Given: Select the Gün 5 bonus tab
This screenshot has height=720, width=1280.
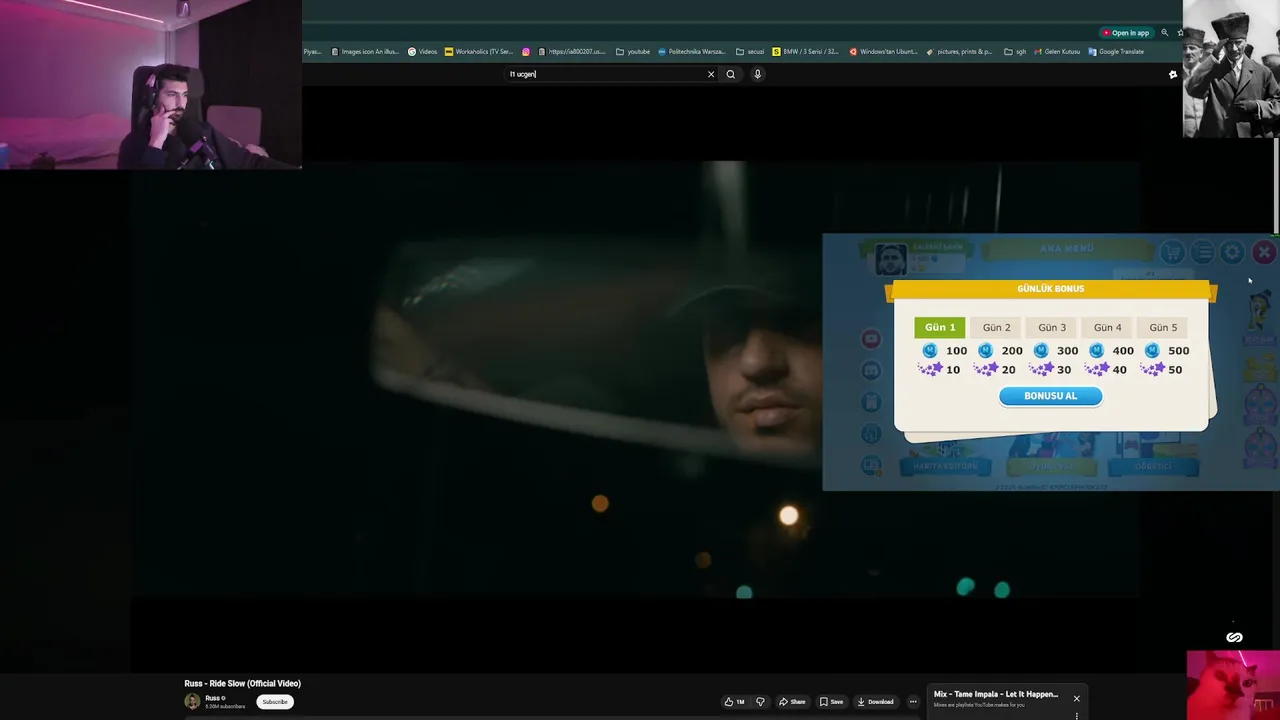Looking at the screenshot, I should (x=1163, y=327).
